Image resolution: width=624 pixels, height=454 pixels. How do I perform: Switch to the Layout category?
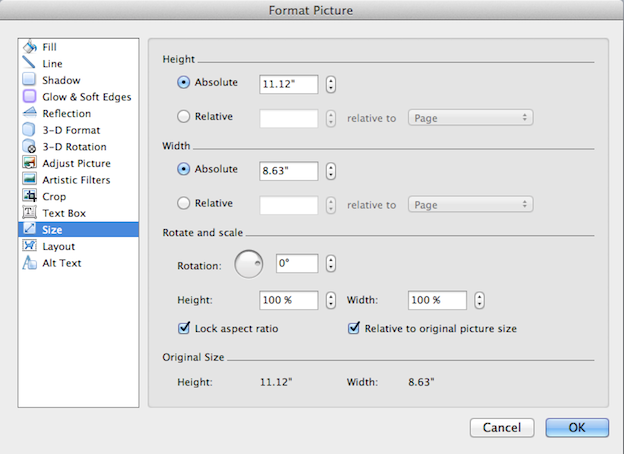point(58,246)
